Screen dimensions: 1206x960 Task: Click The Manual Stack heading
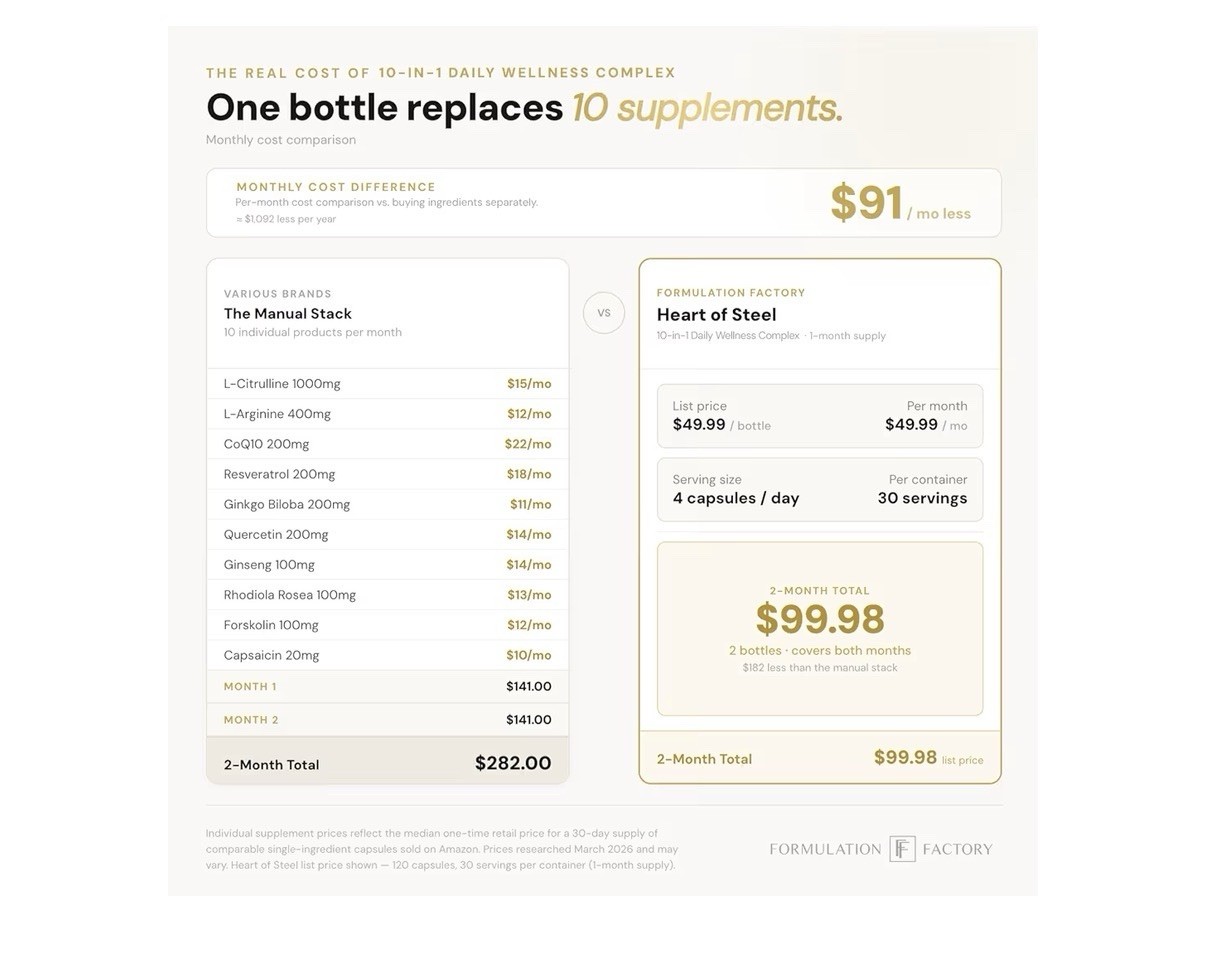point(288,314)
